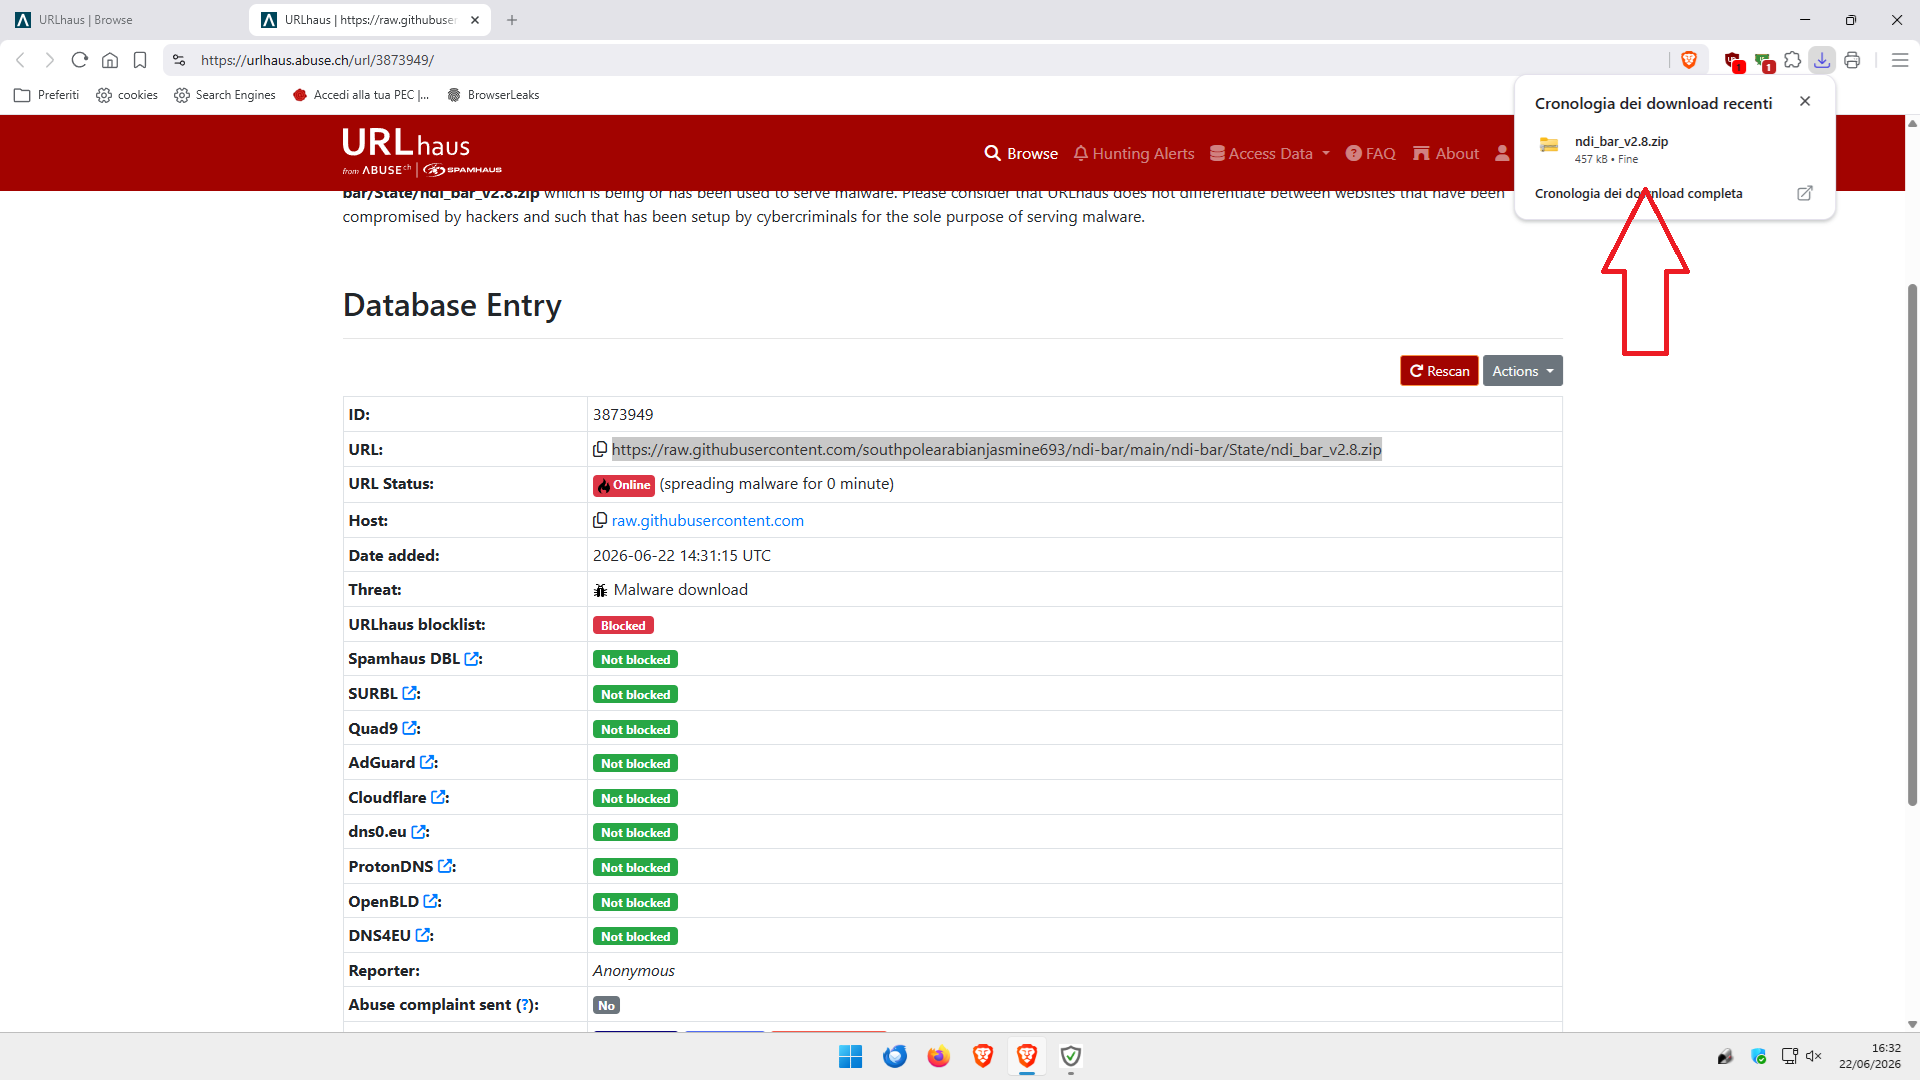1920x1080 pixels.
Task: Click the URLhaus logo
Action: click(x=421, y=152)
